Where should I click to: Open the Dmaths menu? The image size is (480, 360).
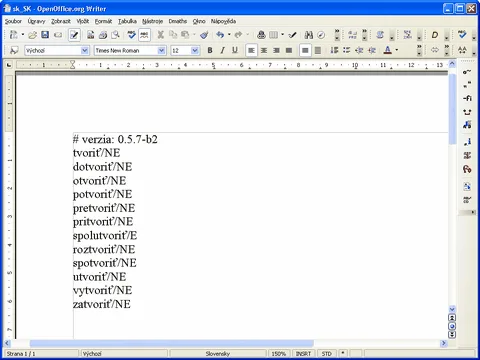pos(178,21)
